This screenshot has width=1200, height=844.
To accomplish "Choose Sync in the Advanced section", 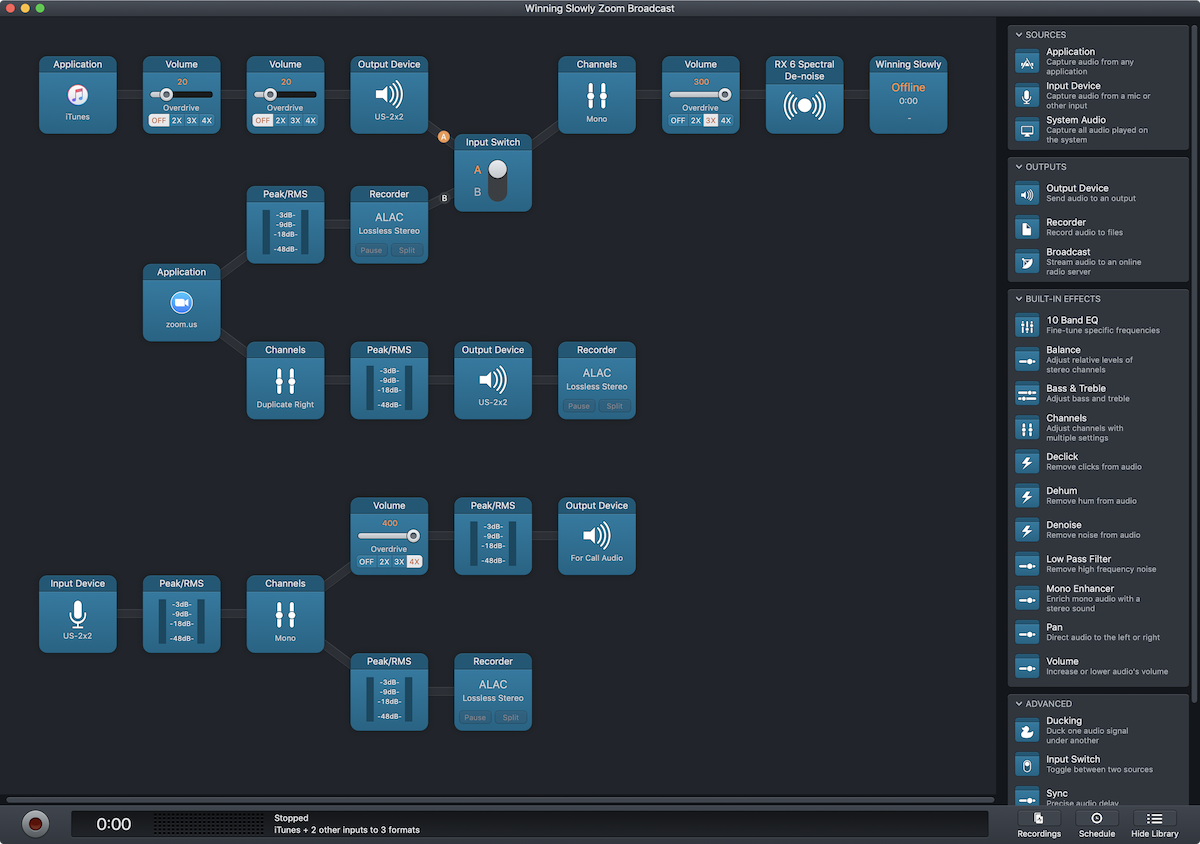I will tap(1097, 797).
